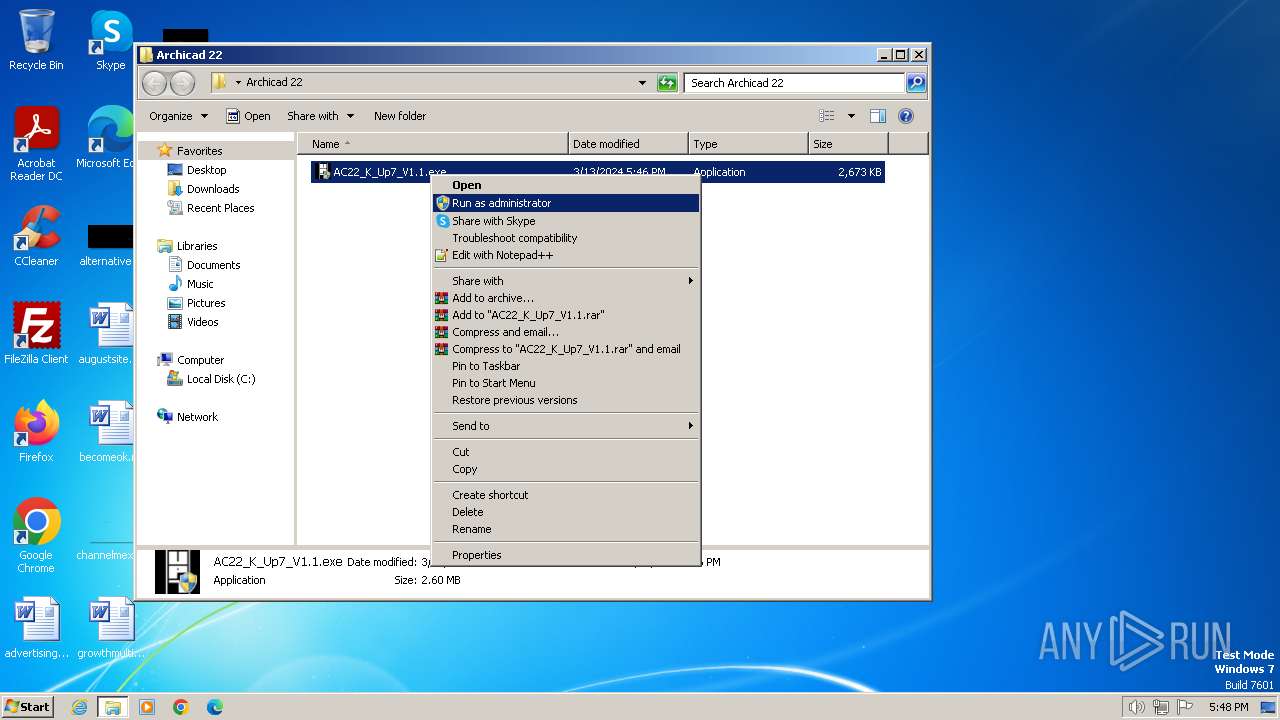Viewport: 1280px width, 720px height.
Task: Change the view layout icon
Action: coord(827,116)
